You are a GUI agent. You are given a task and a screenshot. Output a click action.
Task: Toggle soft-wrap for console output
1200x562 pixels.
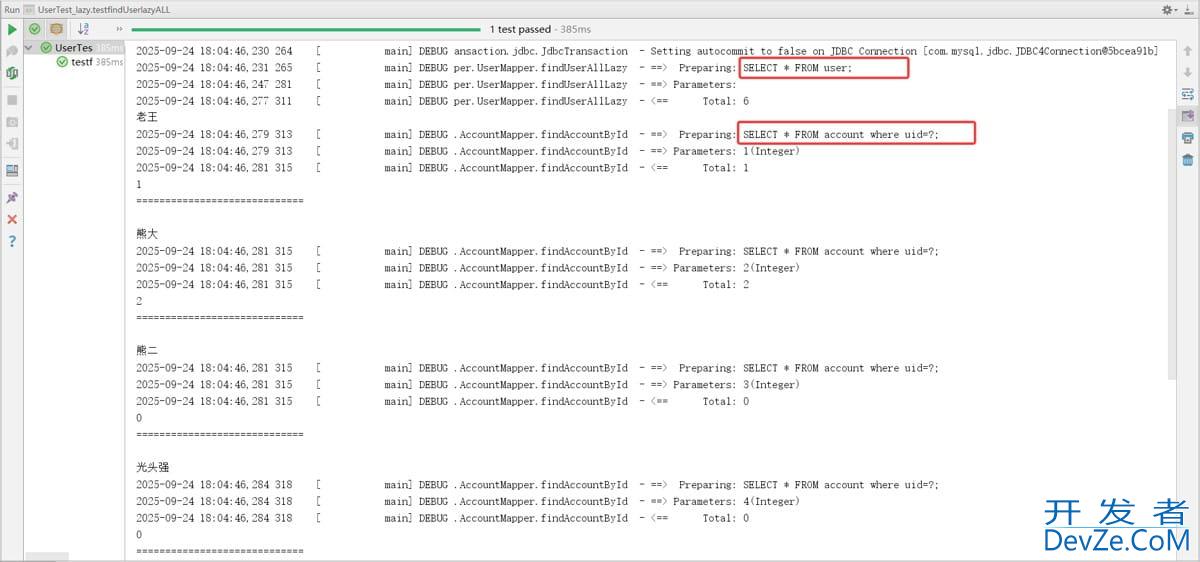1187,94
